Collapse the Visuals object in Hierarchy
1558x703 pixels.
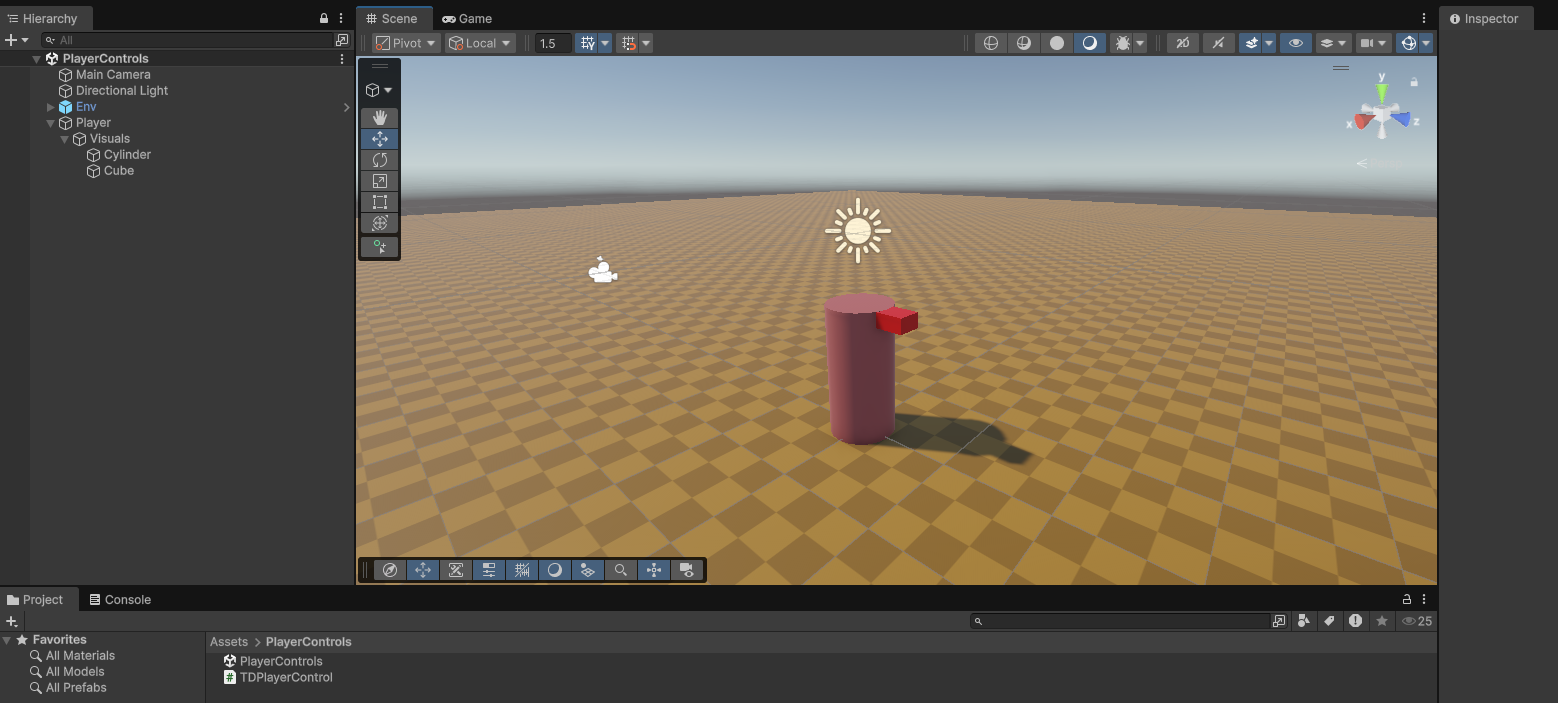tap(65, 139)
